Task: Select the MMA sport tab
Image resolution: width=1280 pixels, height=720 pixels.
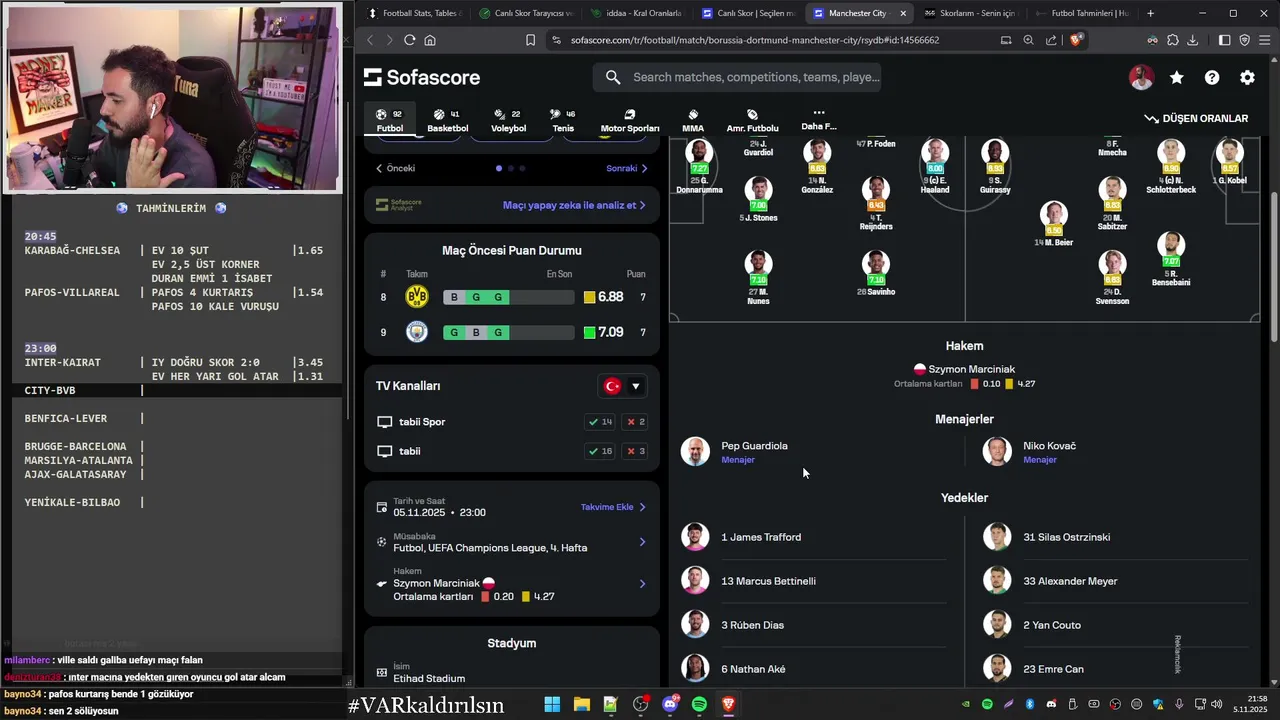Action: [x=693, y=120]
